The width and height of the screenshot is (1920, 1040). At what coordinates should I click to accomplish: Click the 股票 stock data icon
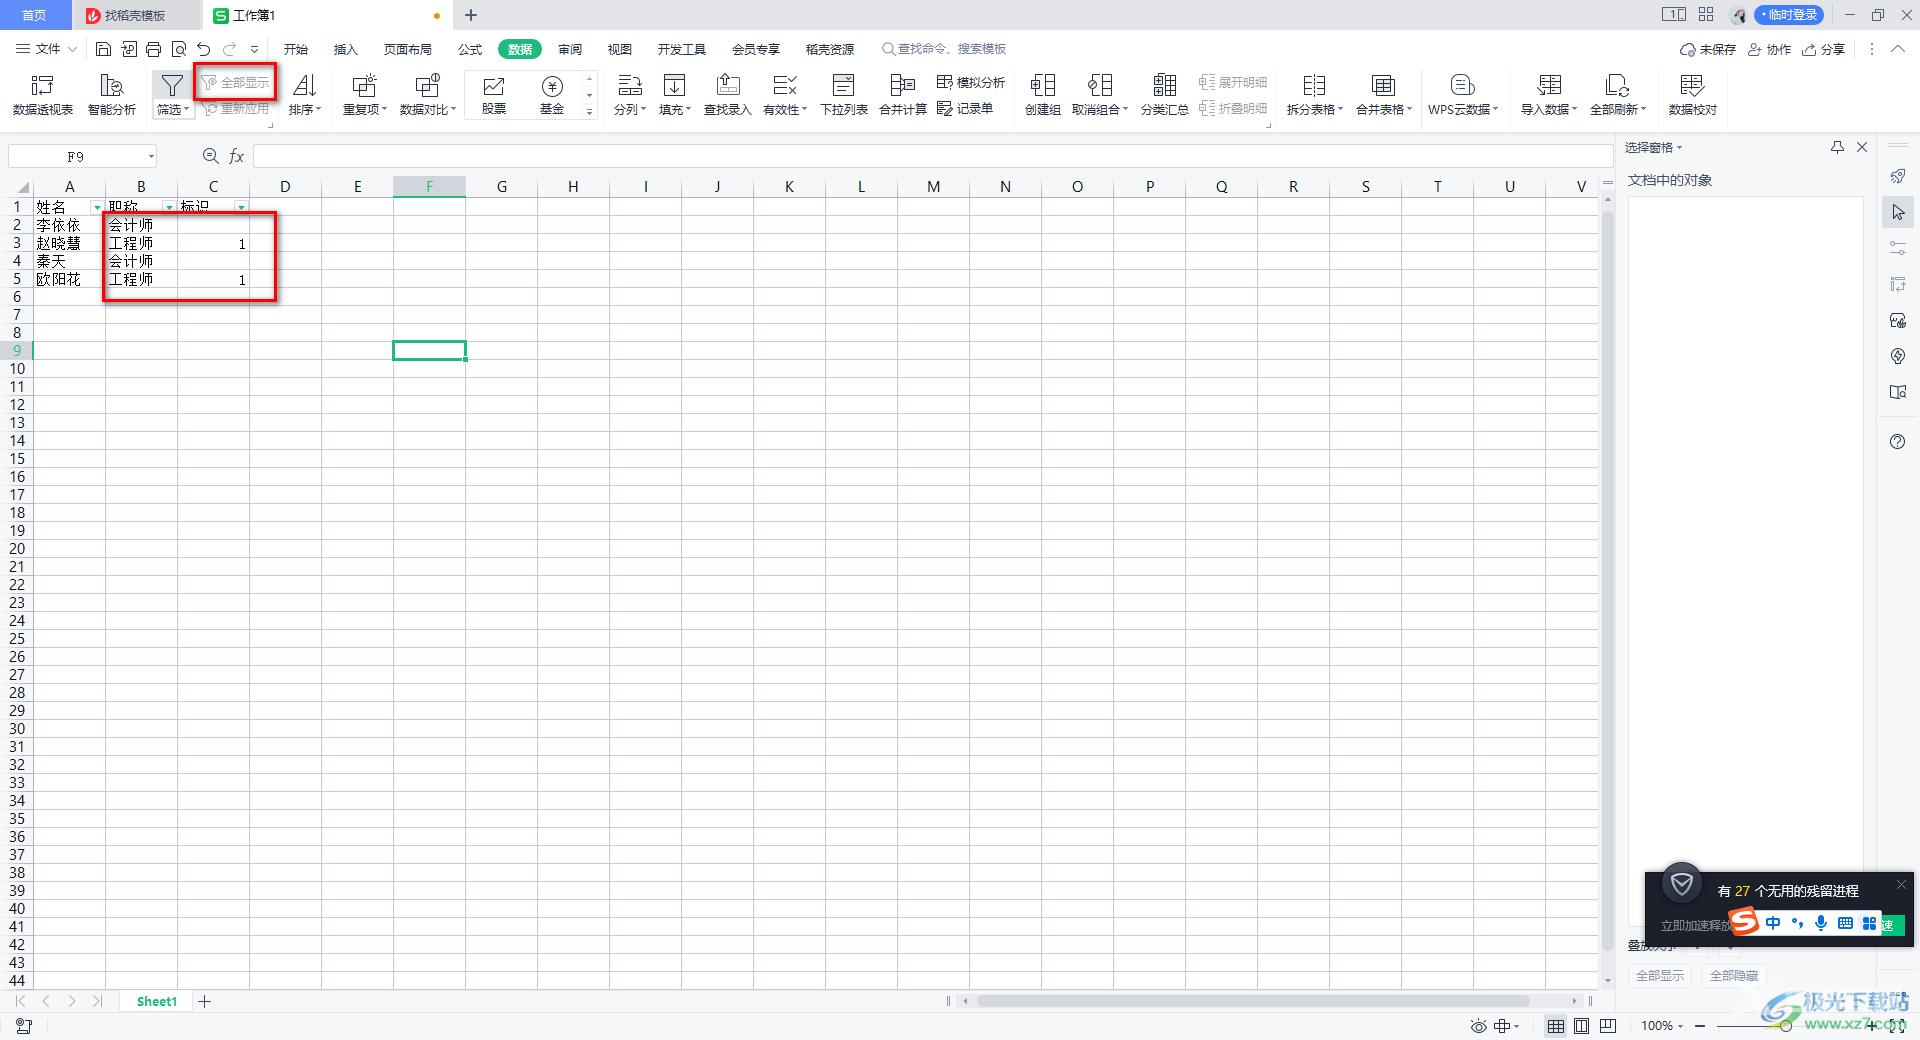tap(494, 95)
